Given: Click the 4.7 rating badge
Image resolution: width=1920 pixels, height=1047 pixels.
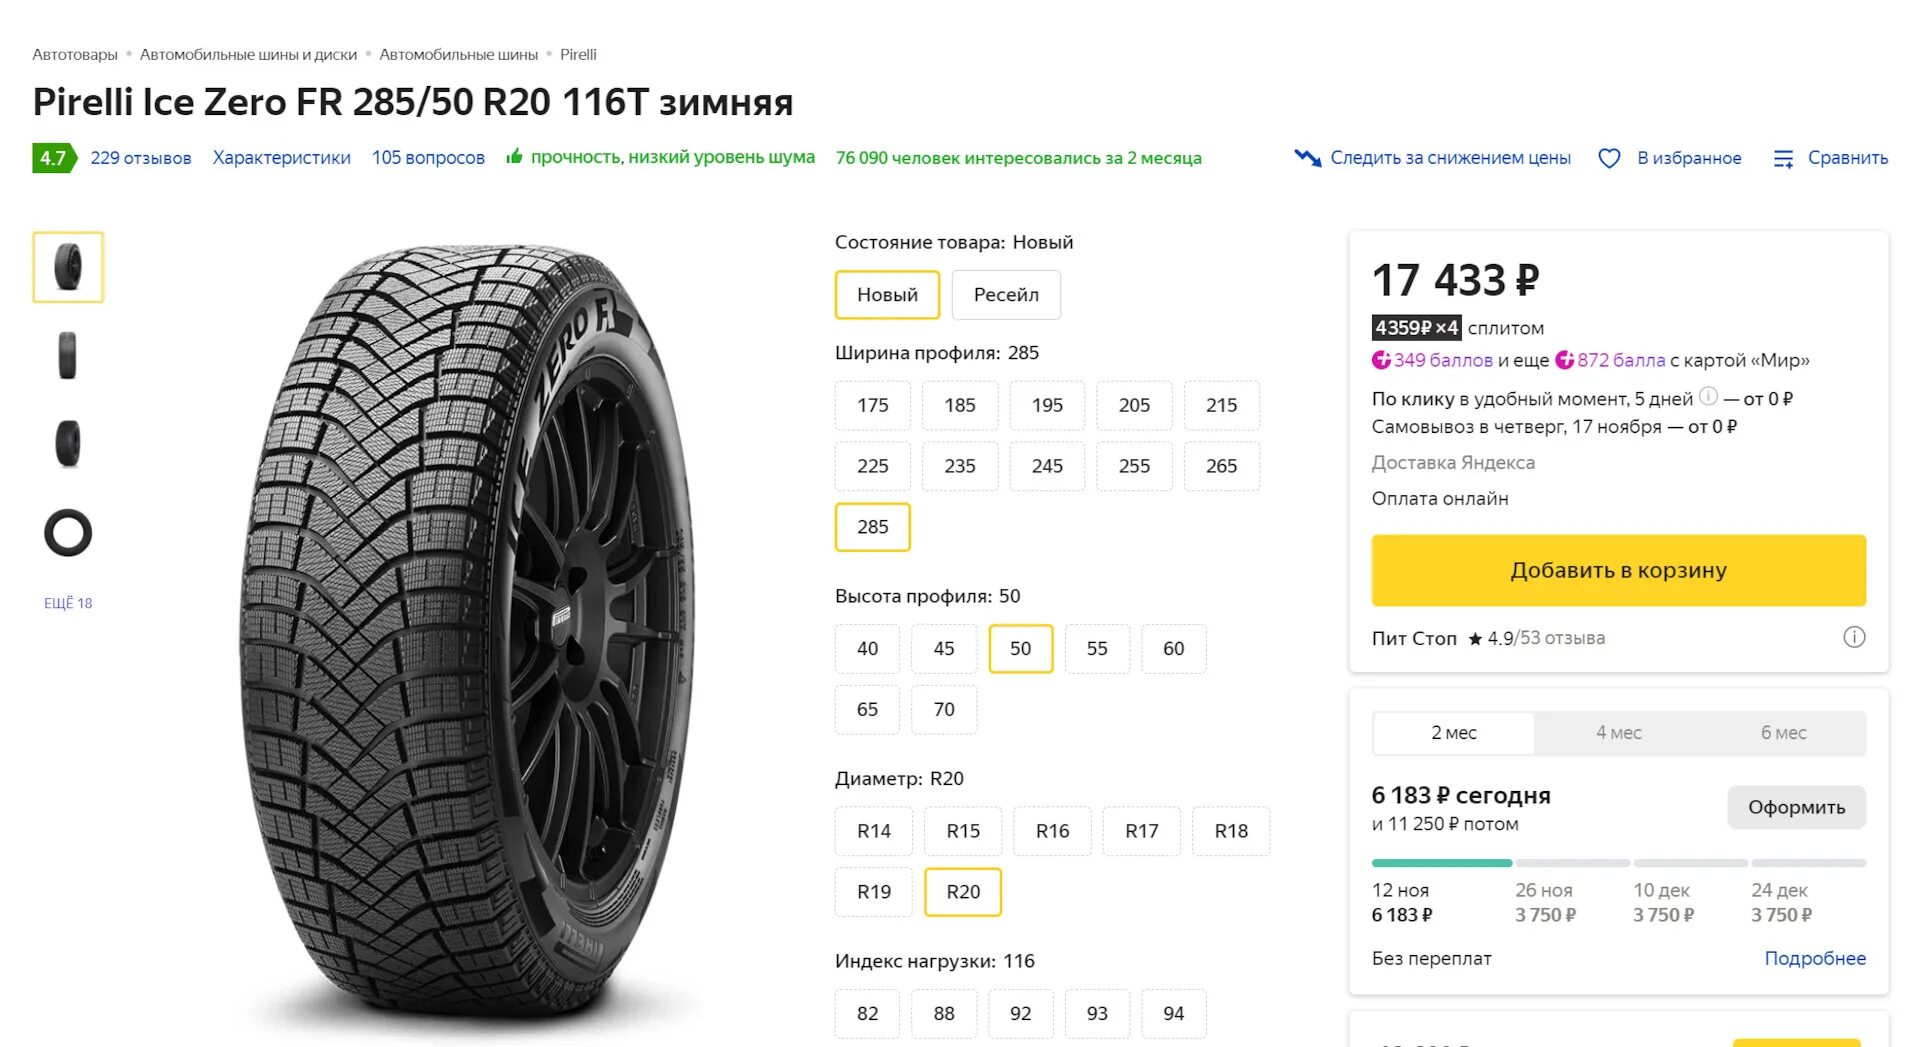Looking at the screenshot, I should point(53,158).
